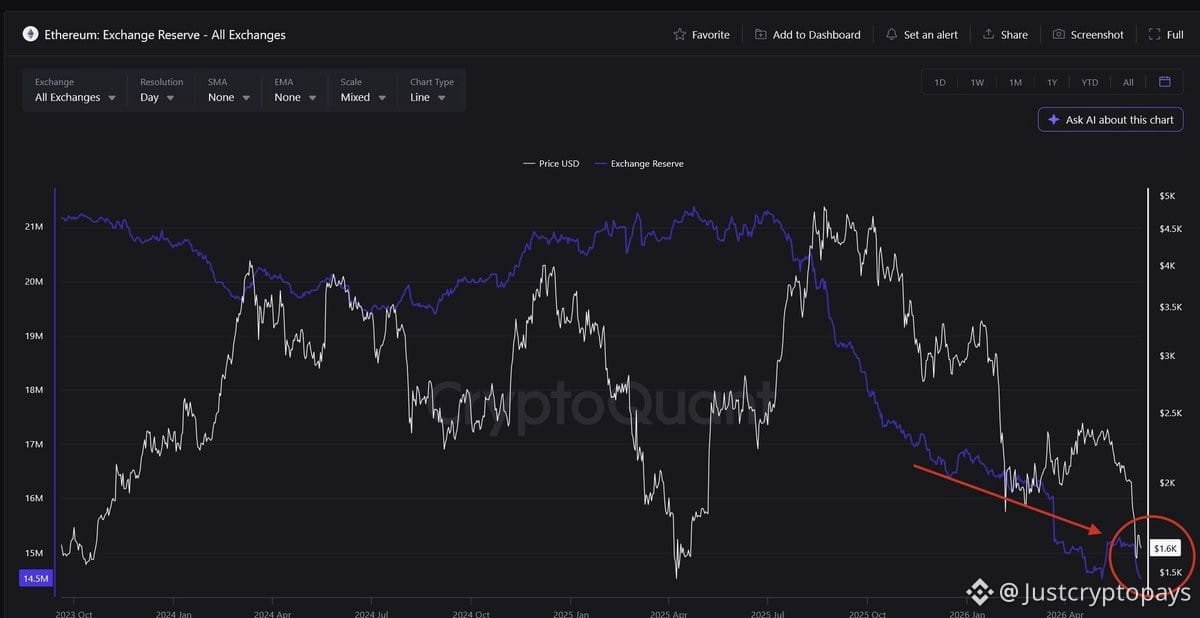Open the SMA dropdown
Image resolution: width=1200 pixels, height=618 pixels.
click(227, 90)
